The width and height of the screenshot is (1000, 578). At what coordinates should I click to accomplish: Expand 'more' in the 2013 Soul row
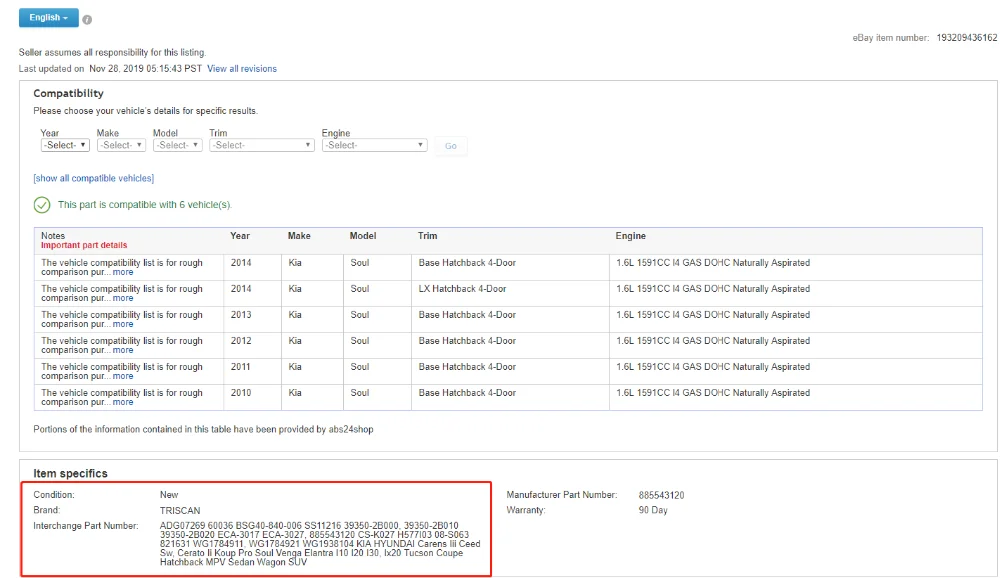pyautogui.click(x=123, y=325)
